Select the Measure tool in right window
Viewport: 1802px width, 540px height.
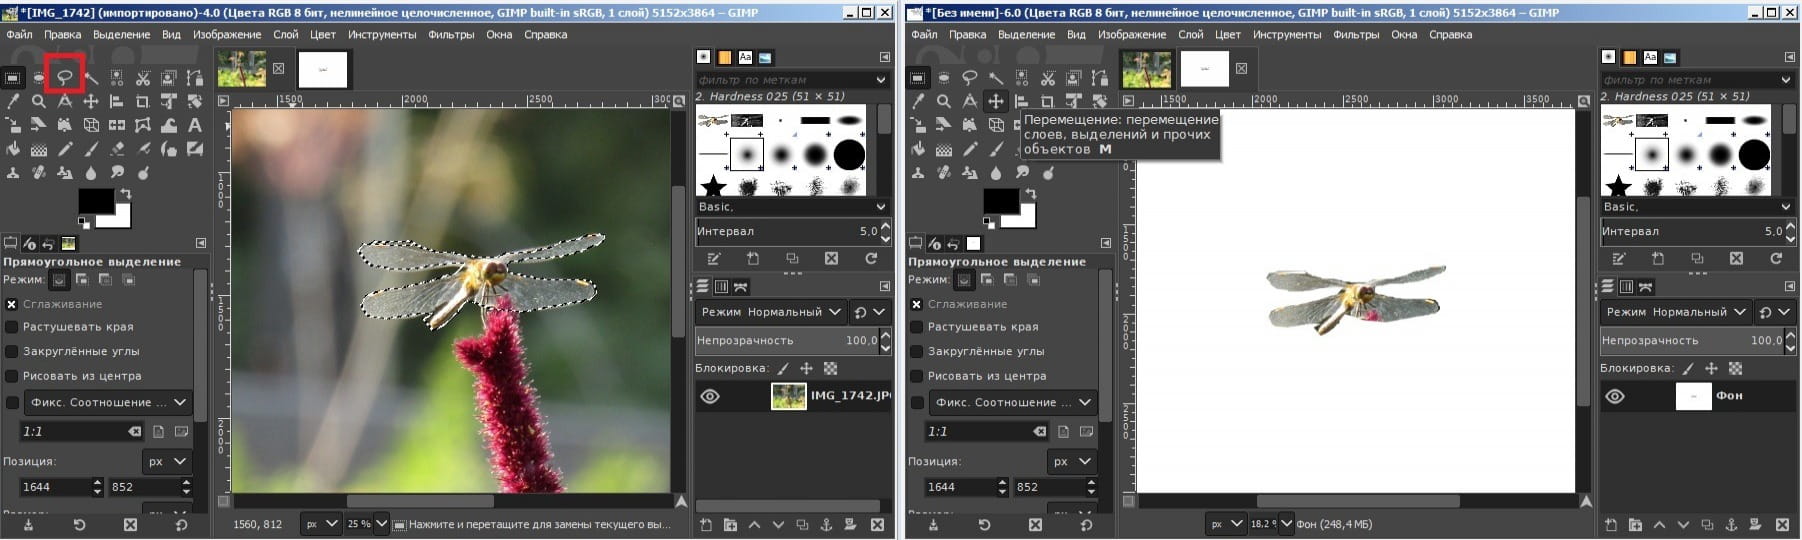[x=969, y=101]
